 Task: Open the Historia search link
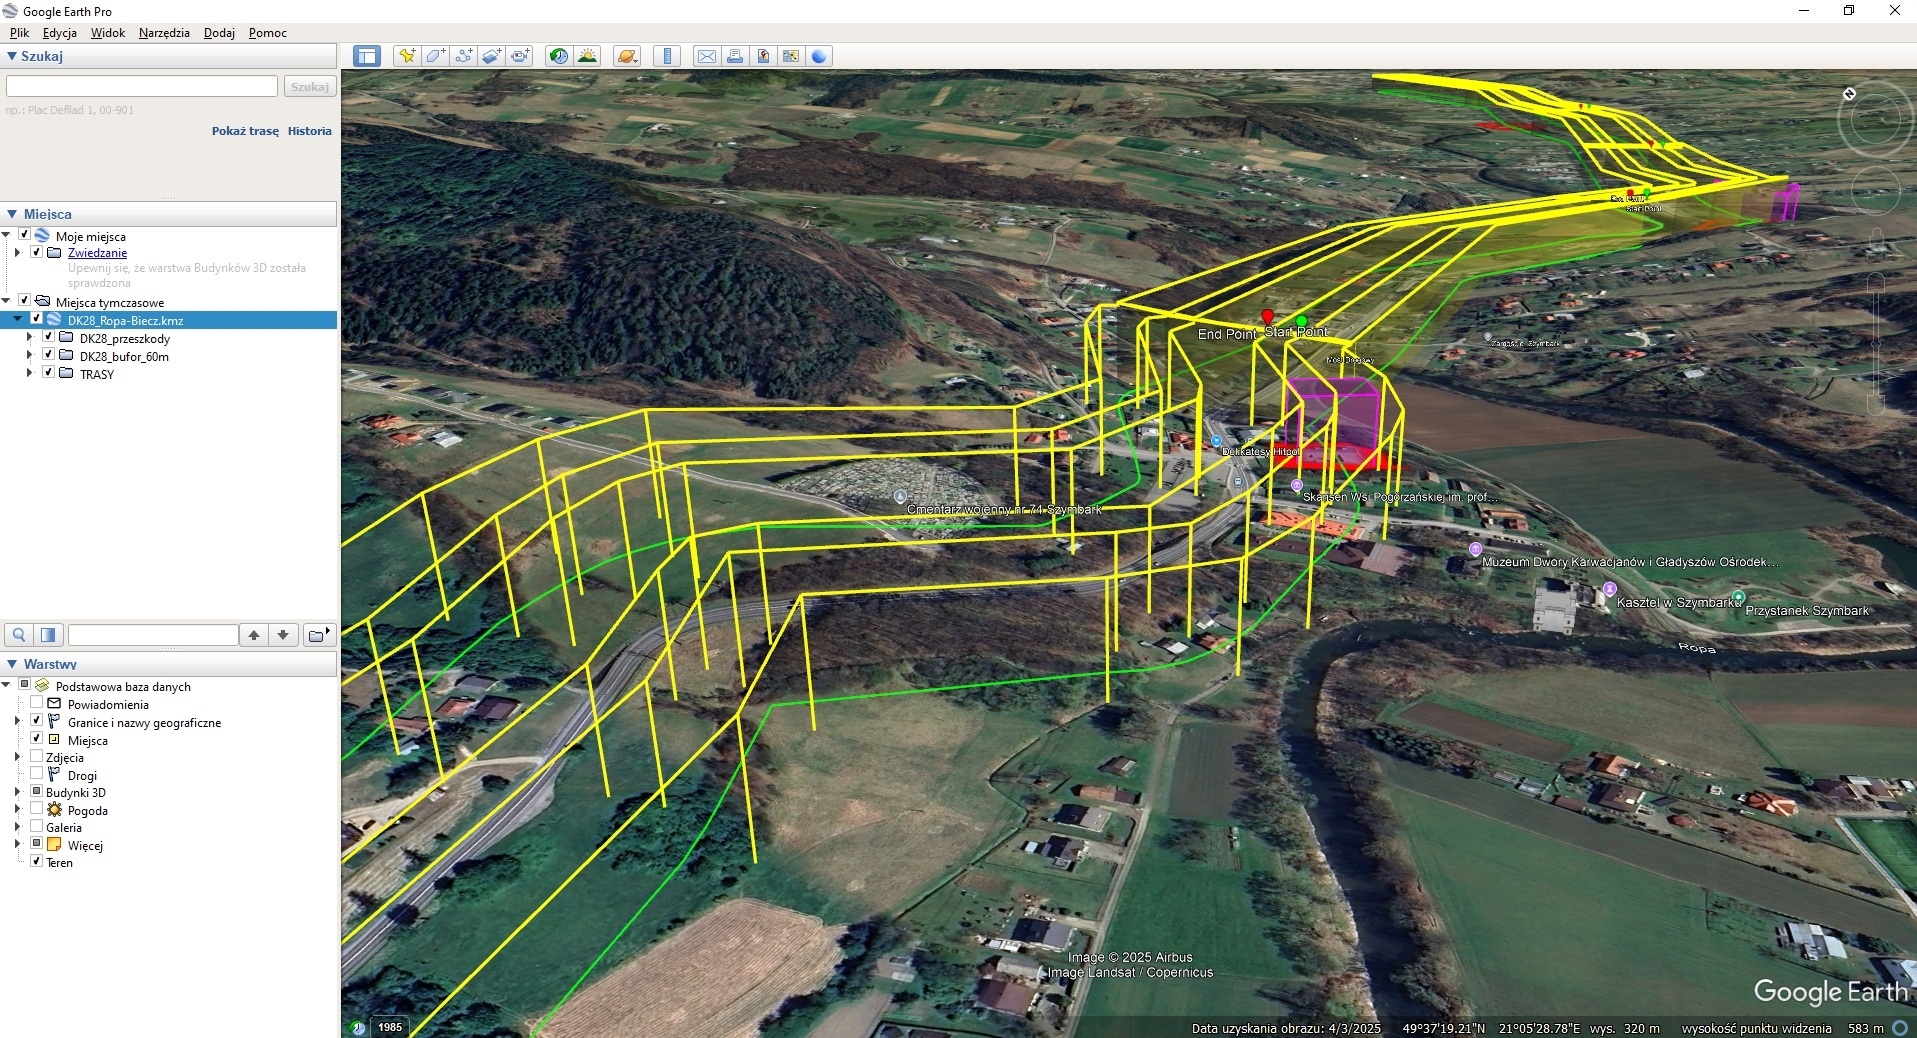pos(309,131)
